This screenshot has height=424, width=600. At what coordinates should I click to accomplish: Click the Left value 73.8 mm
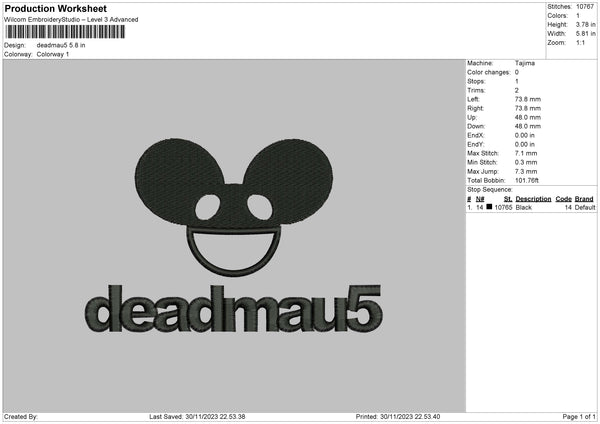click(528, 99)
